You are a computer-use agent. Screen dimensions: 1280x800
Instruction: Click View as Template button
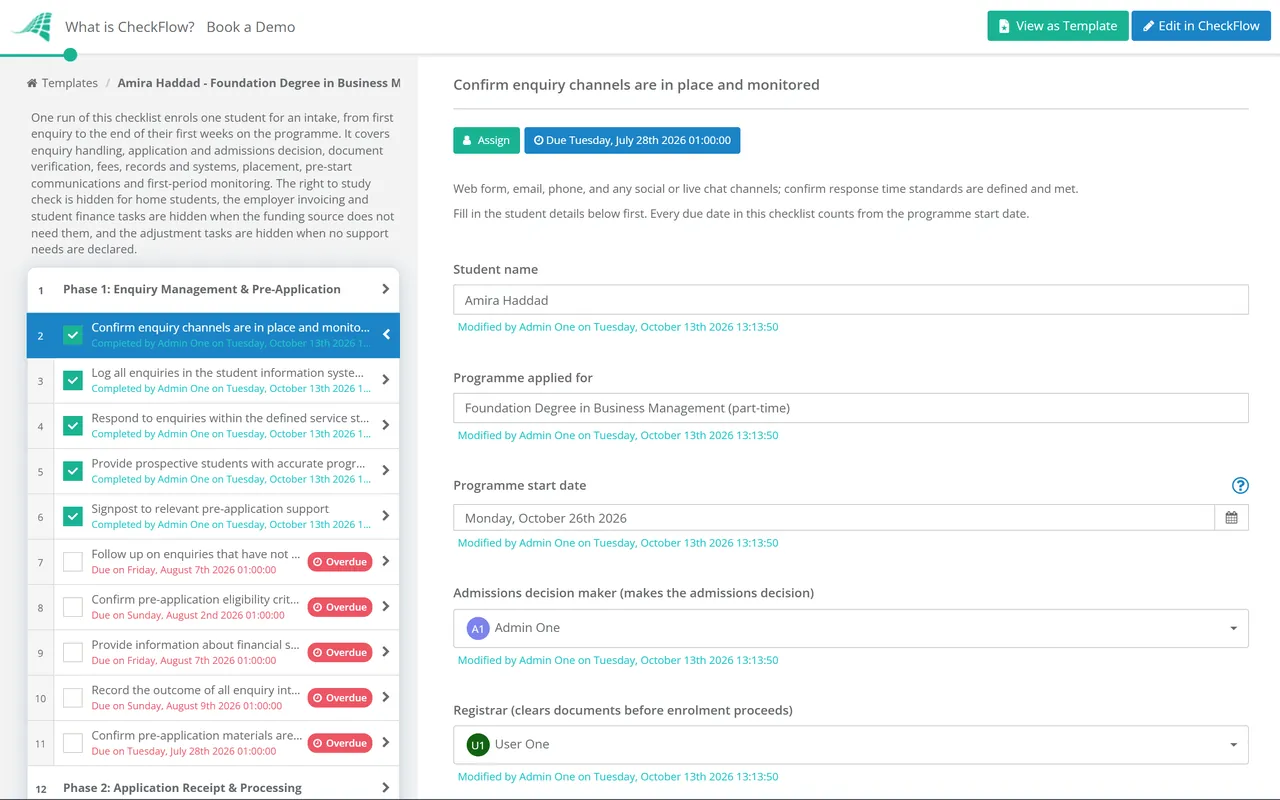coord(1058,26)
